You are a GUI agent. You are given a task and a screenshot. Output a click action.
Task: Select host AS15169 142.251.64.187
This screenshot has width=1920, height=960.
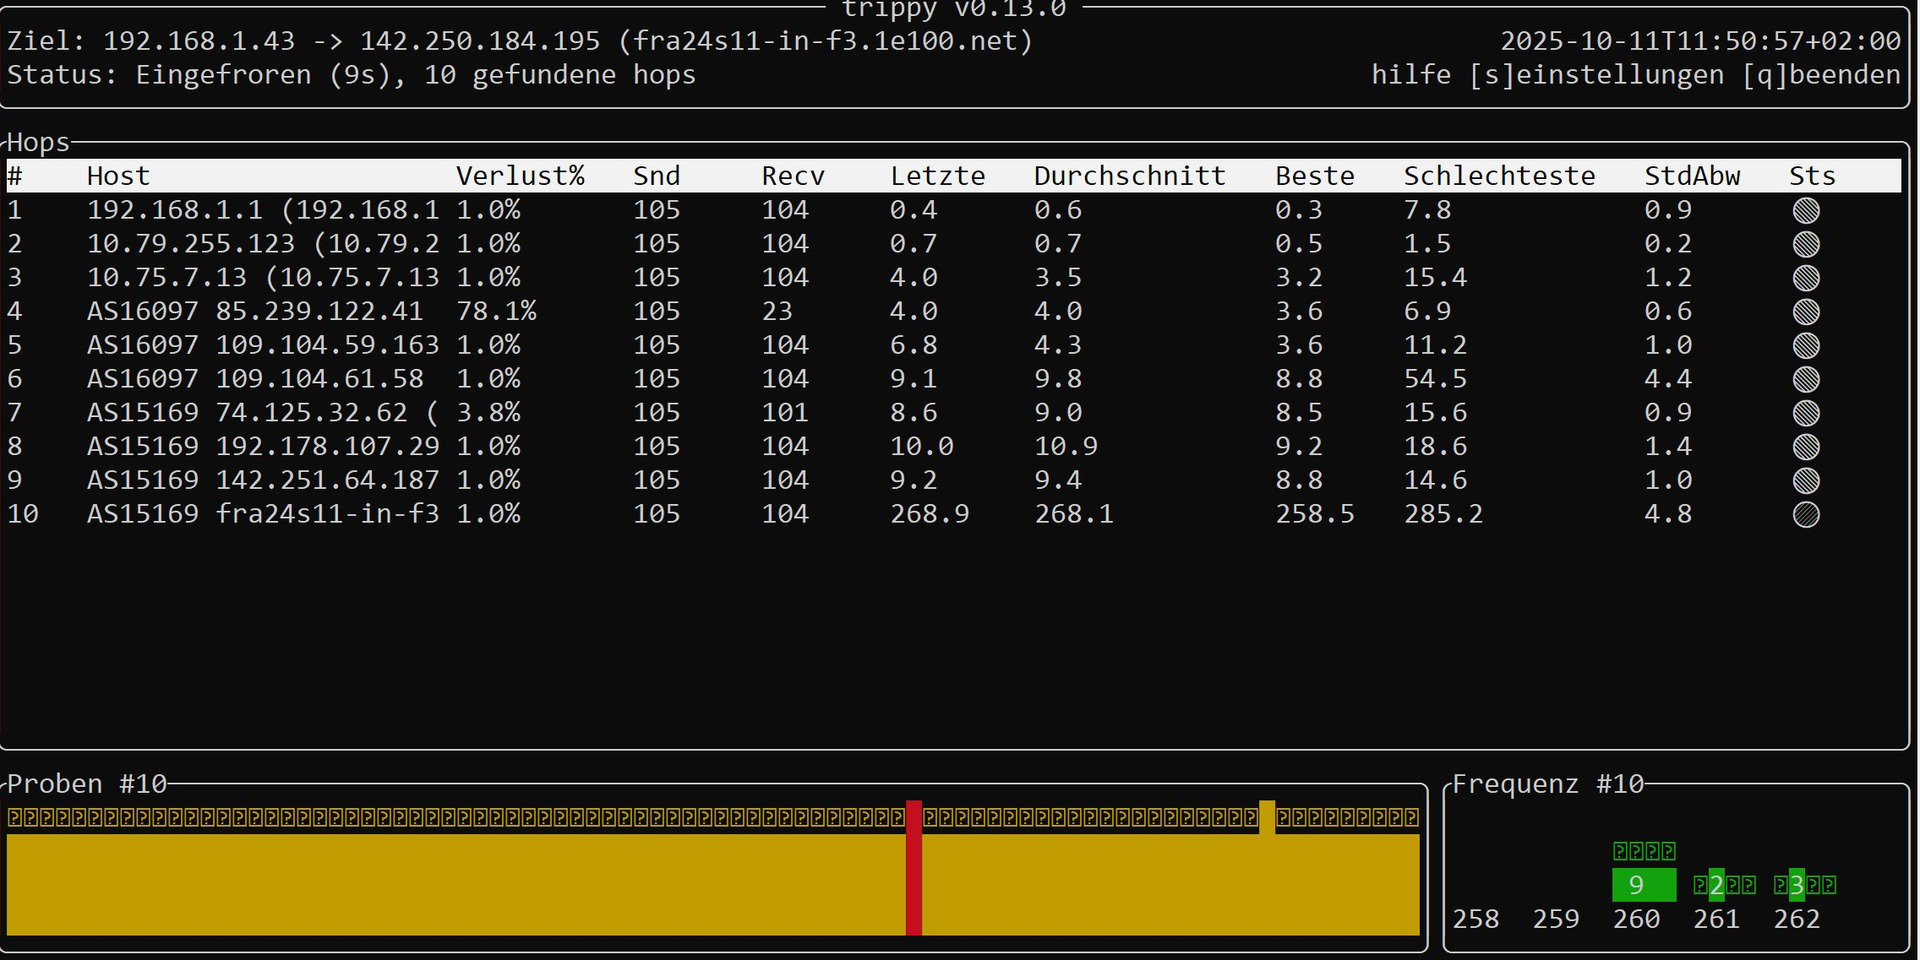pyautogui.click(x=263, y=481)
